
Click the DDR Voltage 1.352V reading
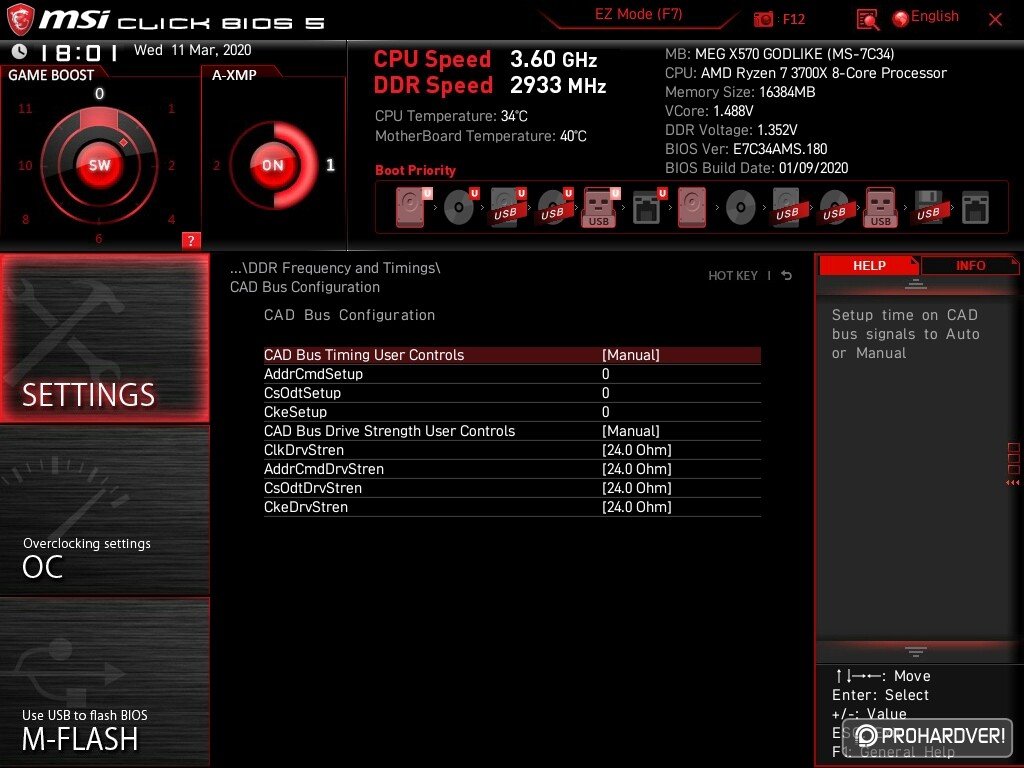coord(731,130)
